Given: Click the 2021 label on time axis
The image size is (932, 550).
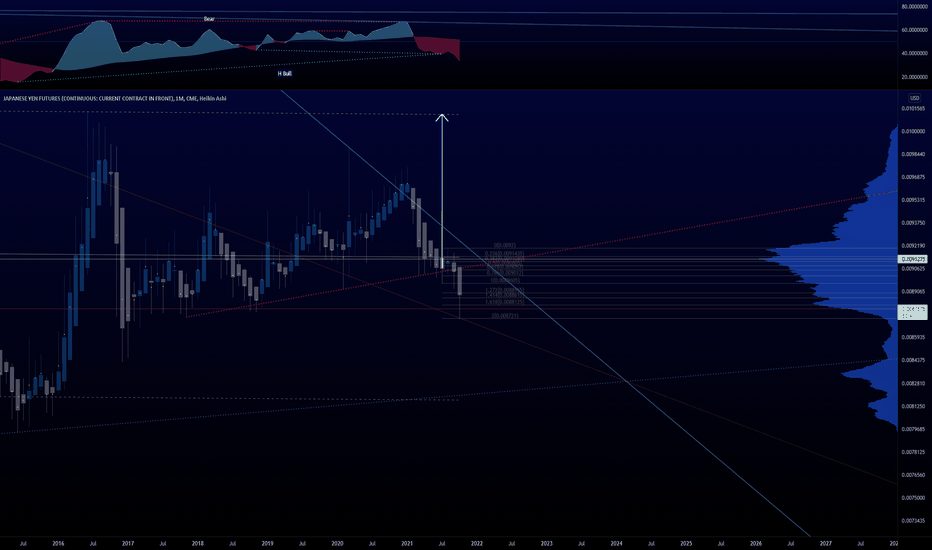Looking at the screenshot, I should pos(407,543).
